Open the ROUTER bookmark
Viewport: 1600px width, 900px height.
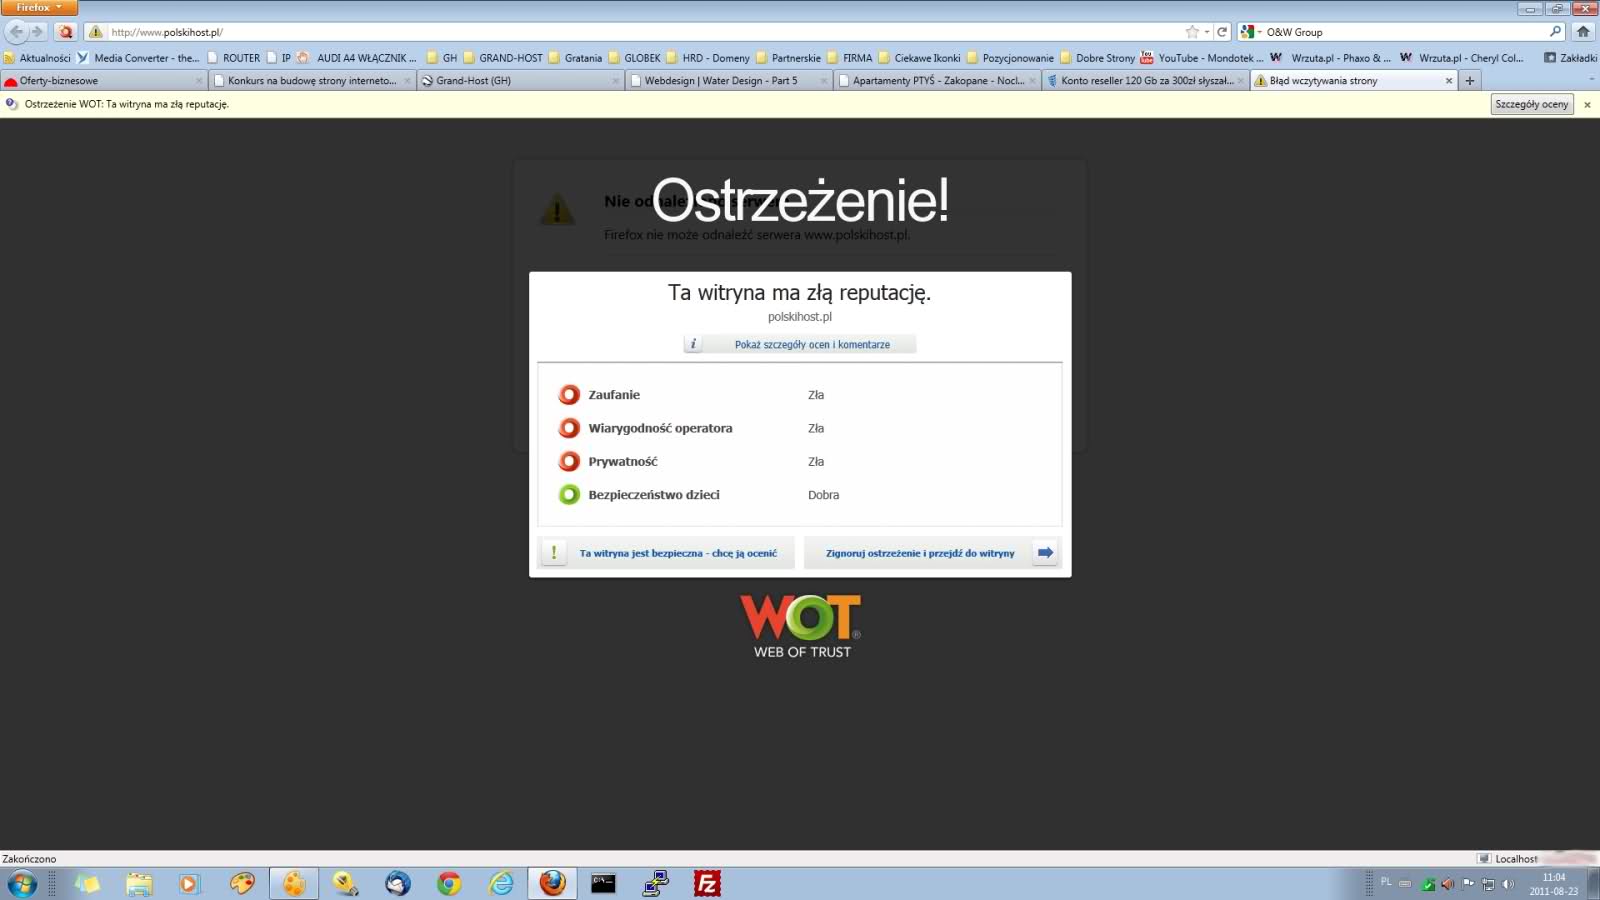[x=233, y=58]
